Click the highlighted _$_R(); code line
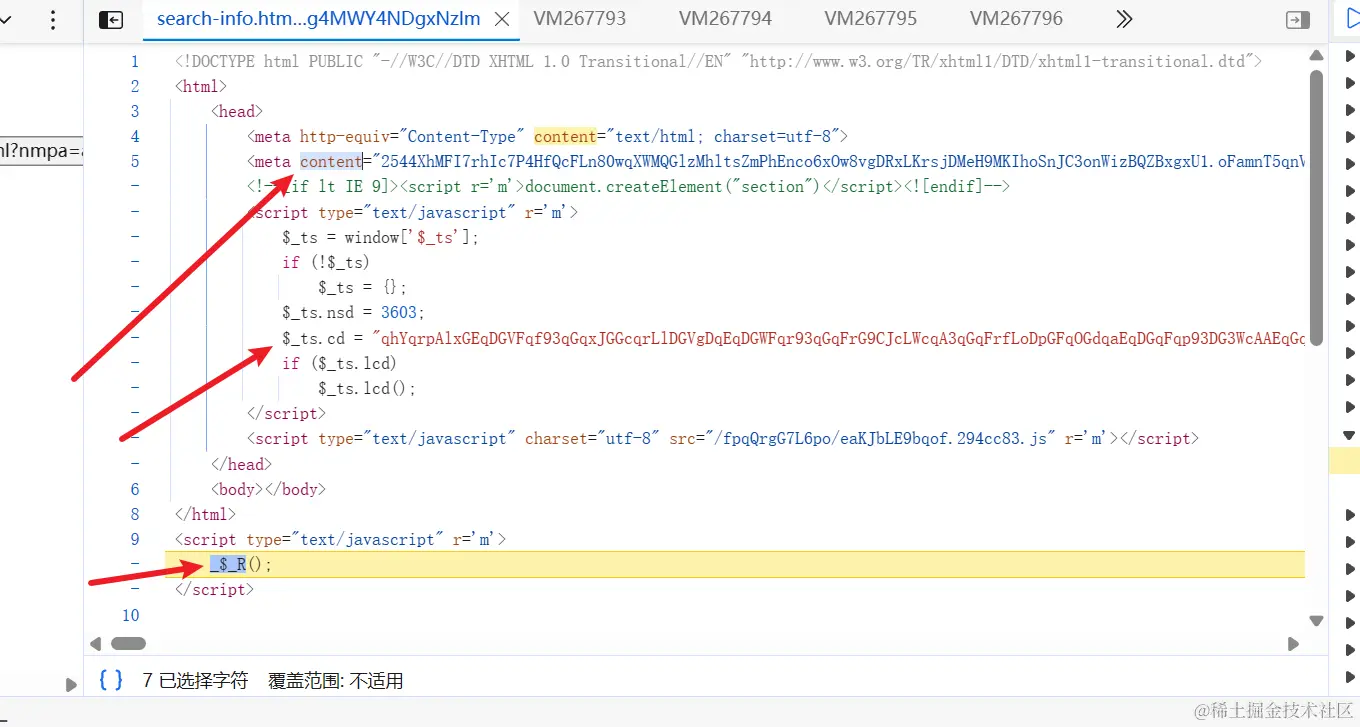Image resolution: width=1360 pixels, height=727 pixels. click(735, 564)
